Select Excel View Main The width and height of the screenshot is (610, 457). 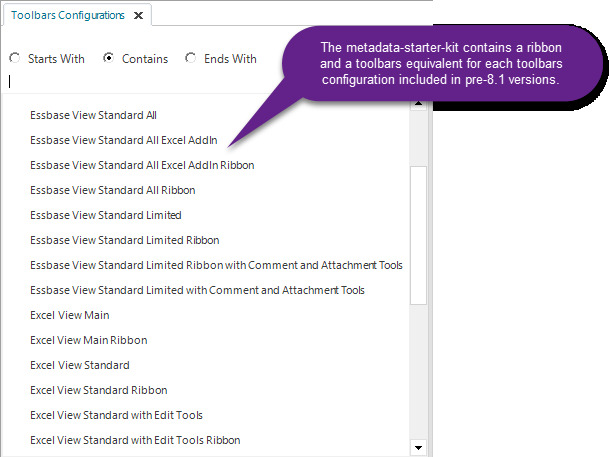[70, 315]
